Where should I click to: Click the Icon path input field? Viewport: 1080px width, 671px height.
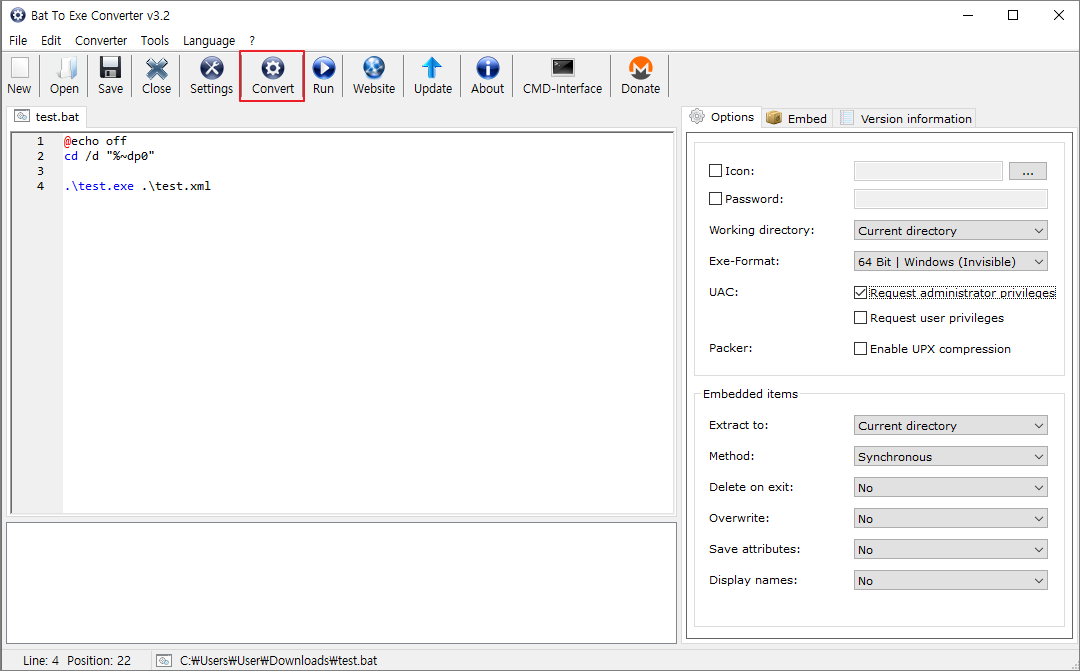pos(928,171)
